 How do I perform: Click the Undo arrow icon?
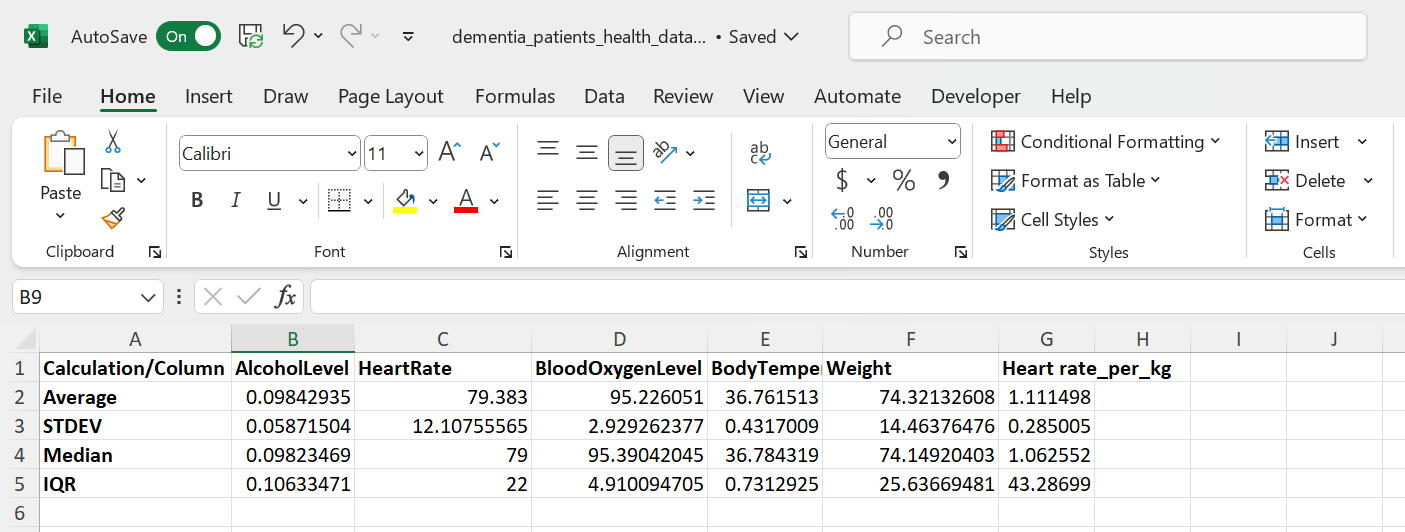[293, 37]
